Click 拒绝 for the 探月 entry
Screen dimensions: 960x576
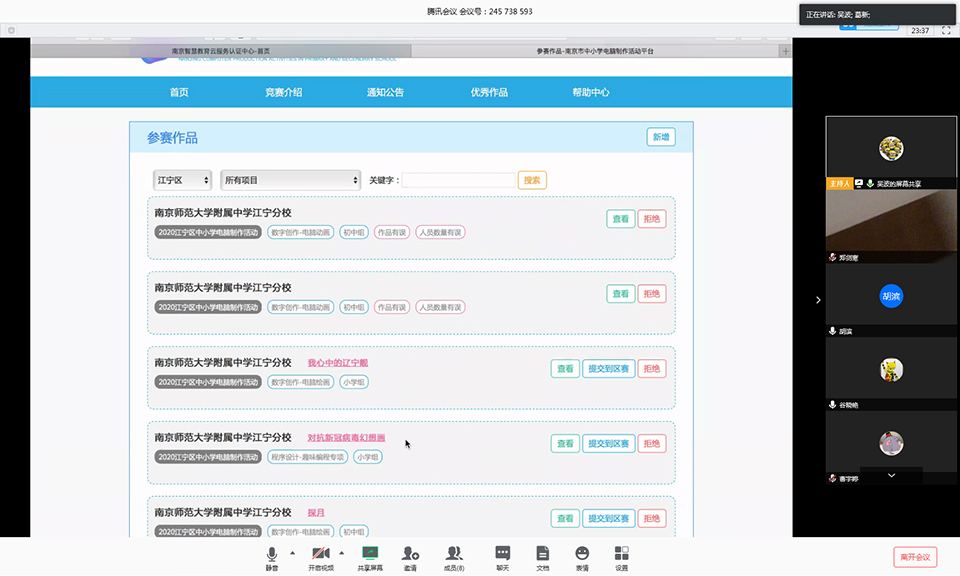click(652, 518)
